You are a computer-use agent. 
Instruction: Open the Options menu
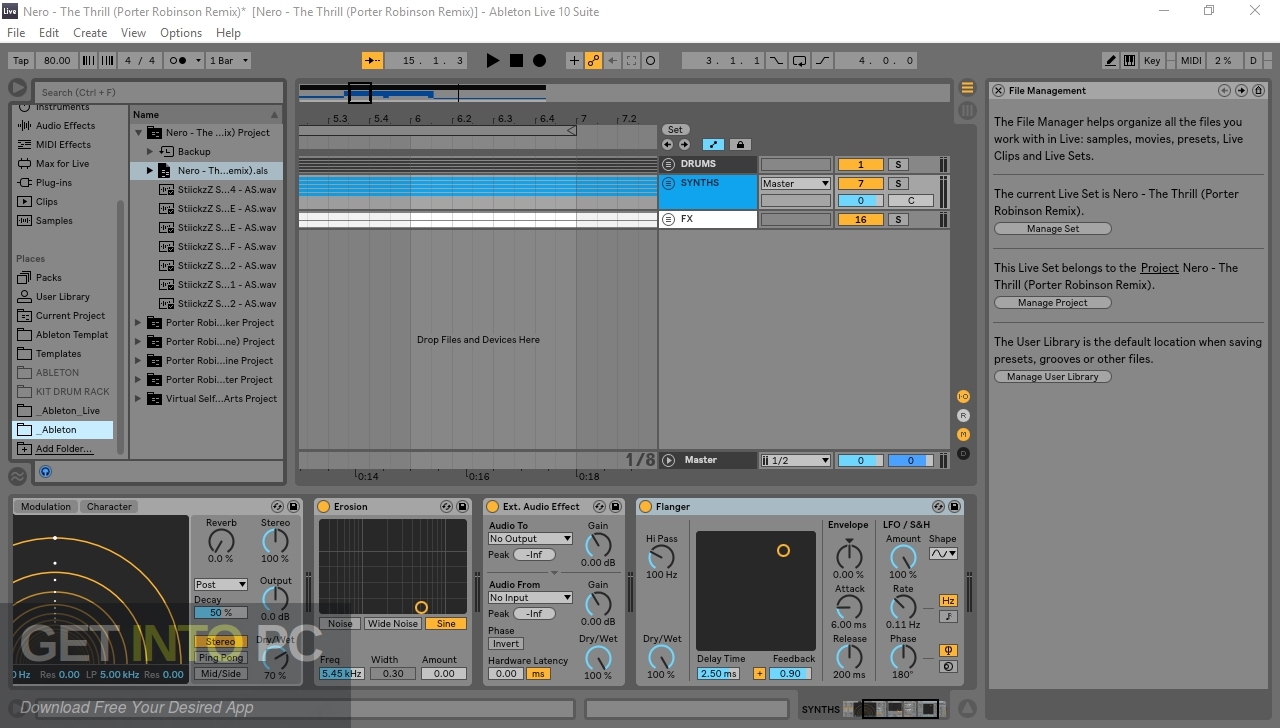click(x=181, y=33)
